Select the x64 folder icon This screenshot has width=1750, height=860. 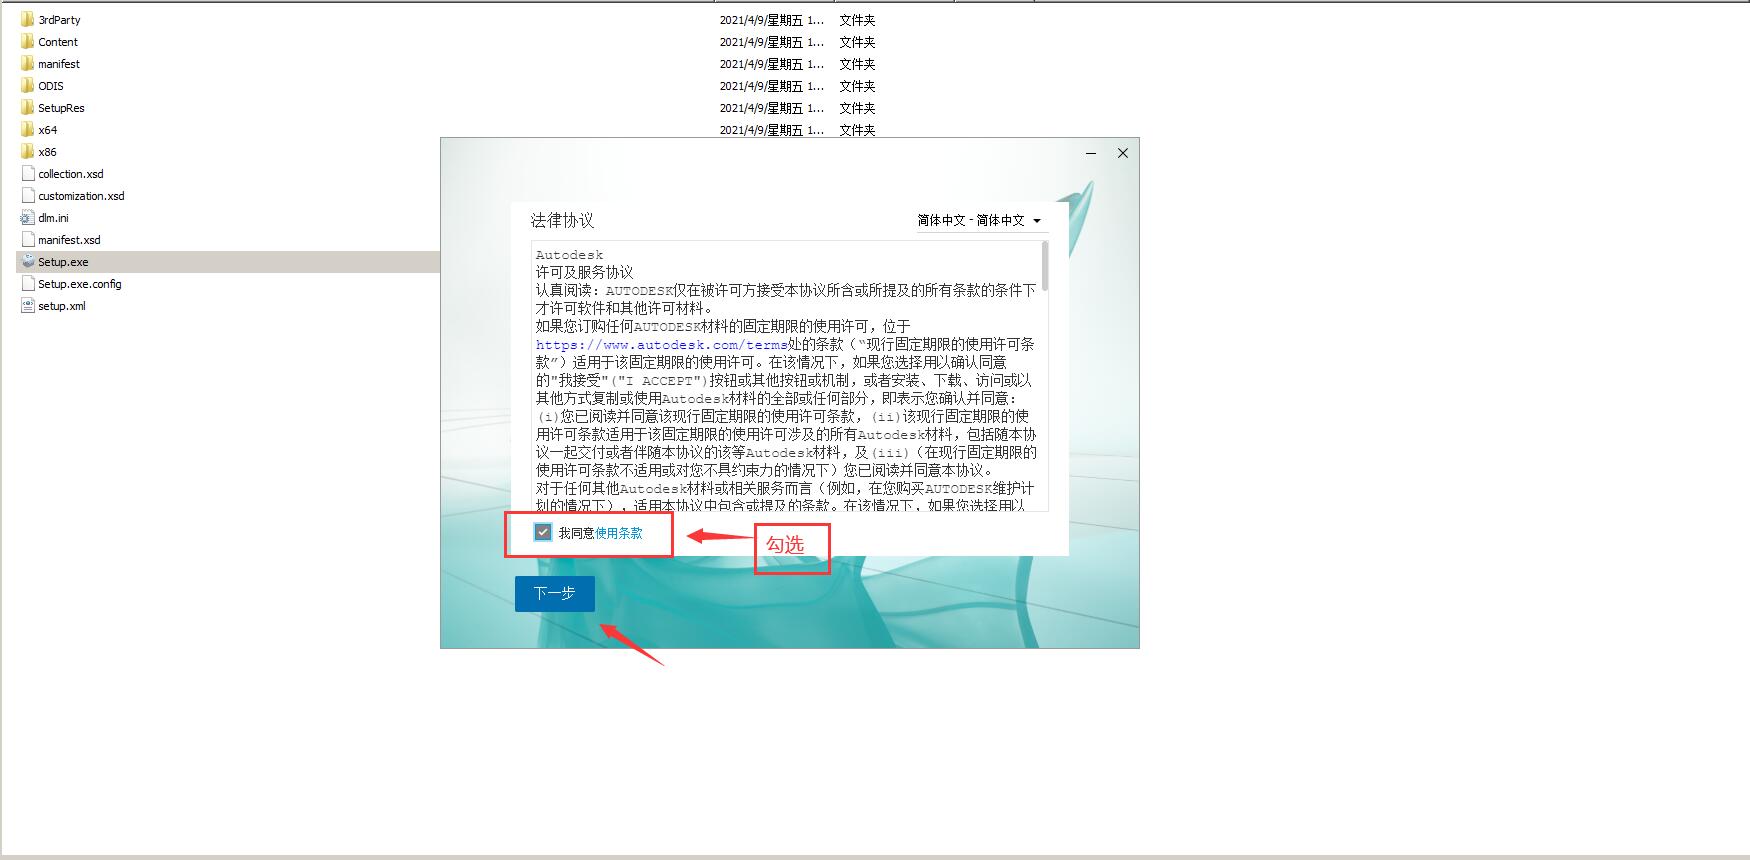tap(27, 129)
